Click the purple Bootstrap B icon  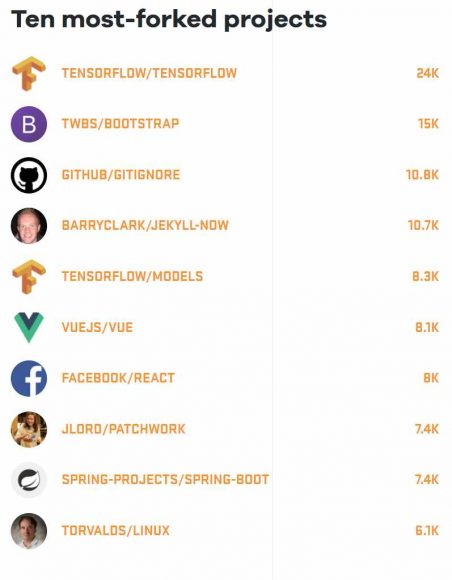pos(29,124)
